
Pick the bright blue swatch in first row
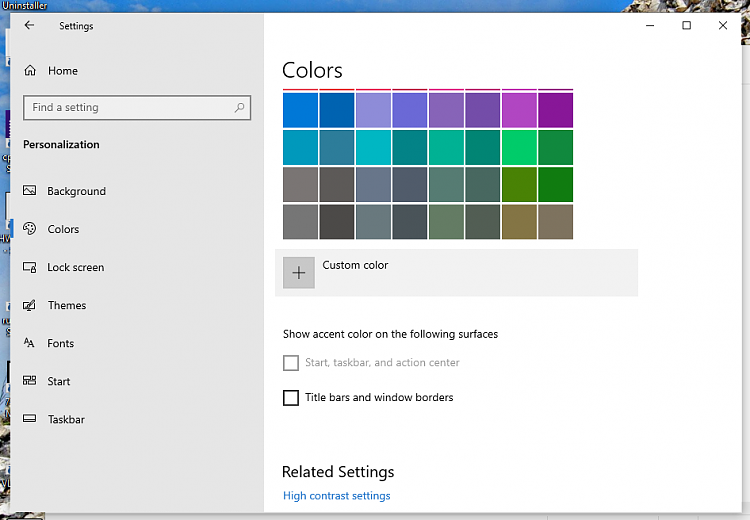(x=300, y=111)
